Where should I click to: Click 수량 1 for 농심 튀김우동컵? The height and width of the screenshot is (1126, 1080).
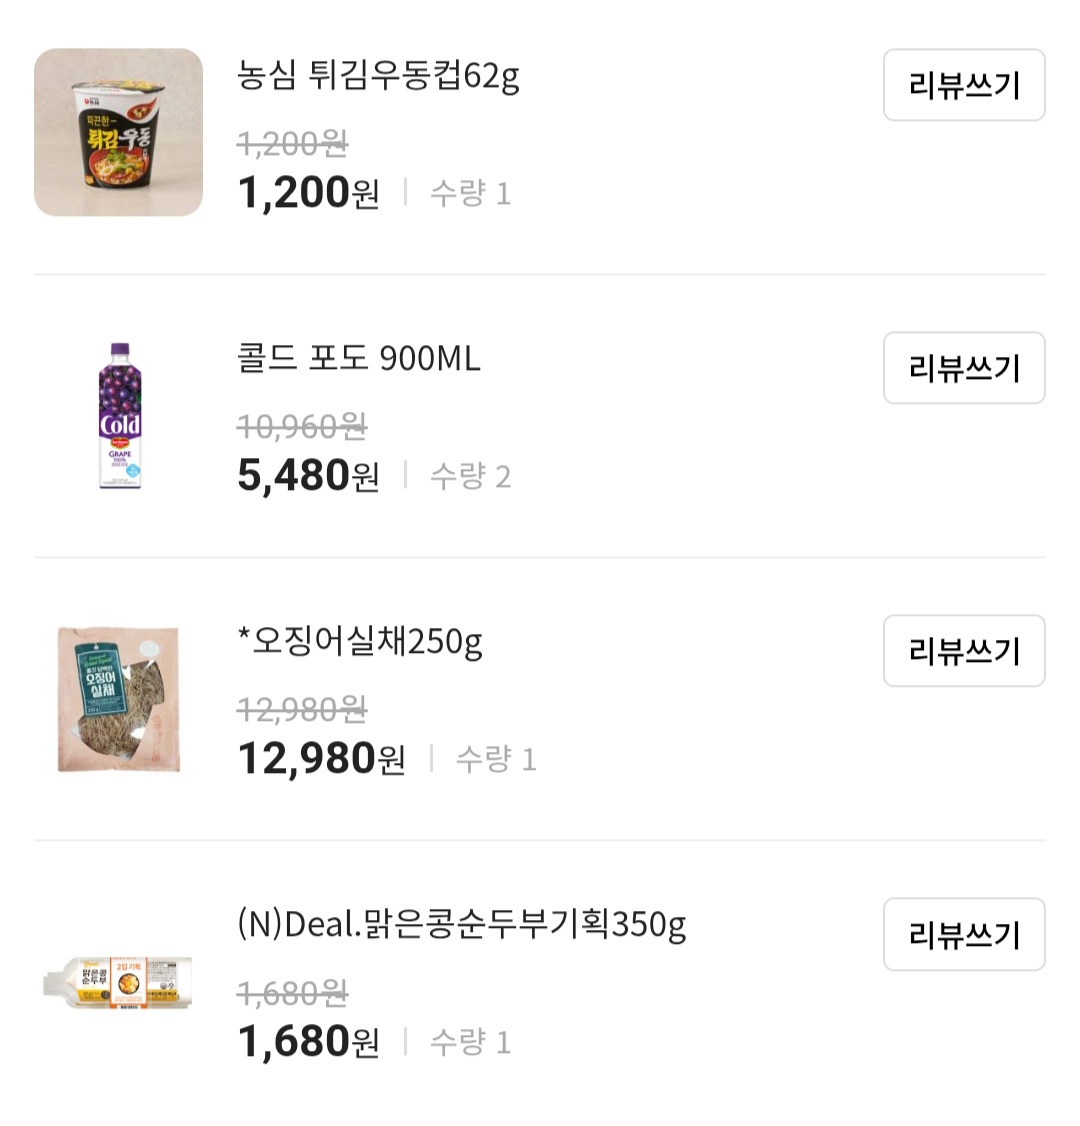pos(470,193)
